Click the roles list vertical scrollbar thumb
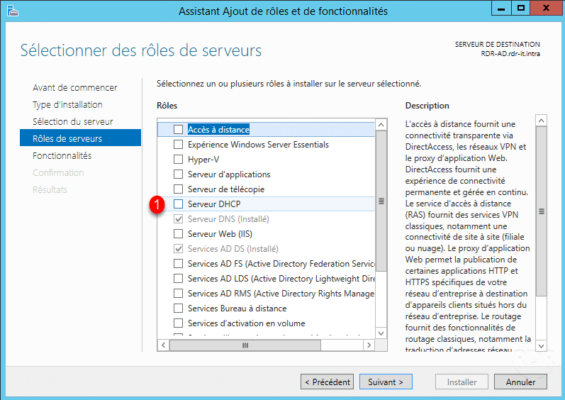The height and width of the screenshot is (400, 565). point(381,201)
